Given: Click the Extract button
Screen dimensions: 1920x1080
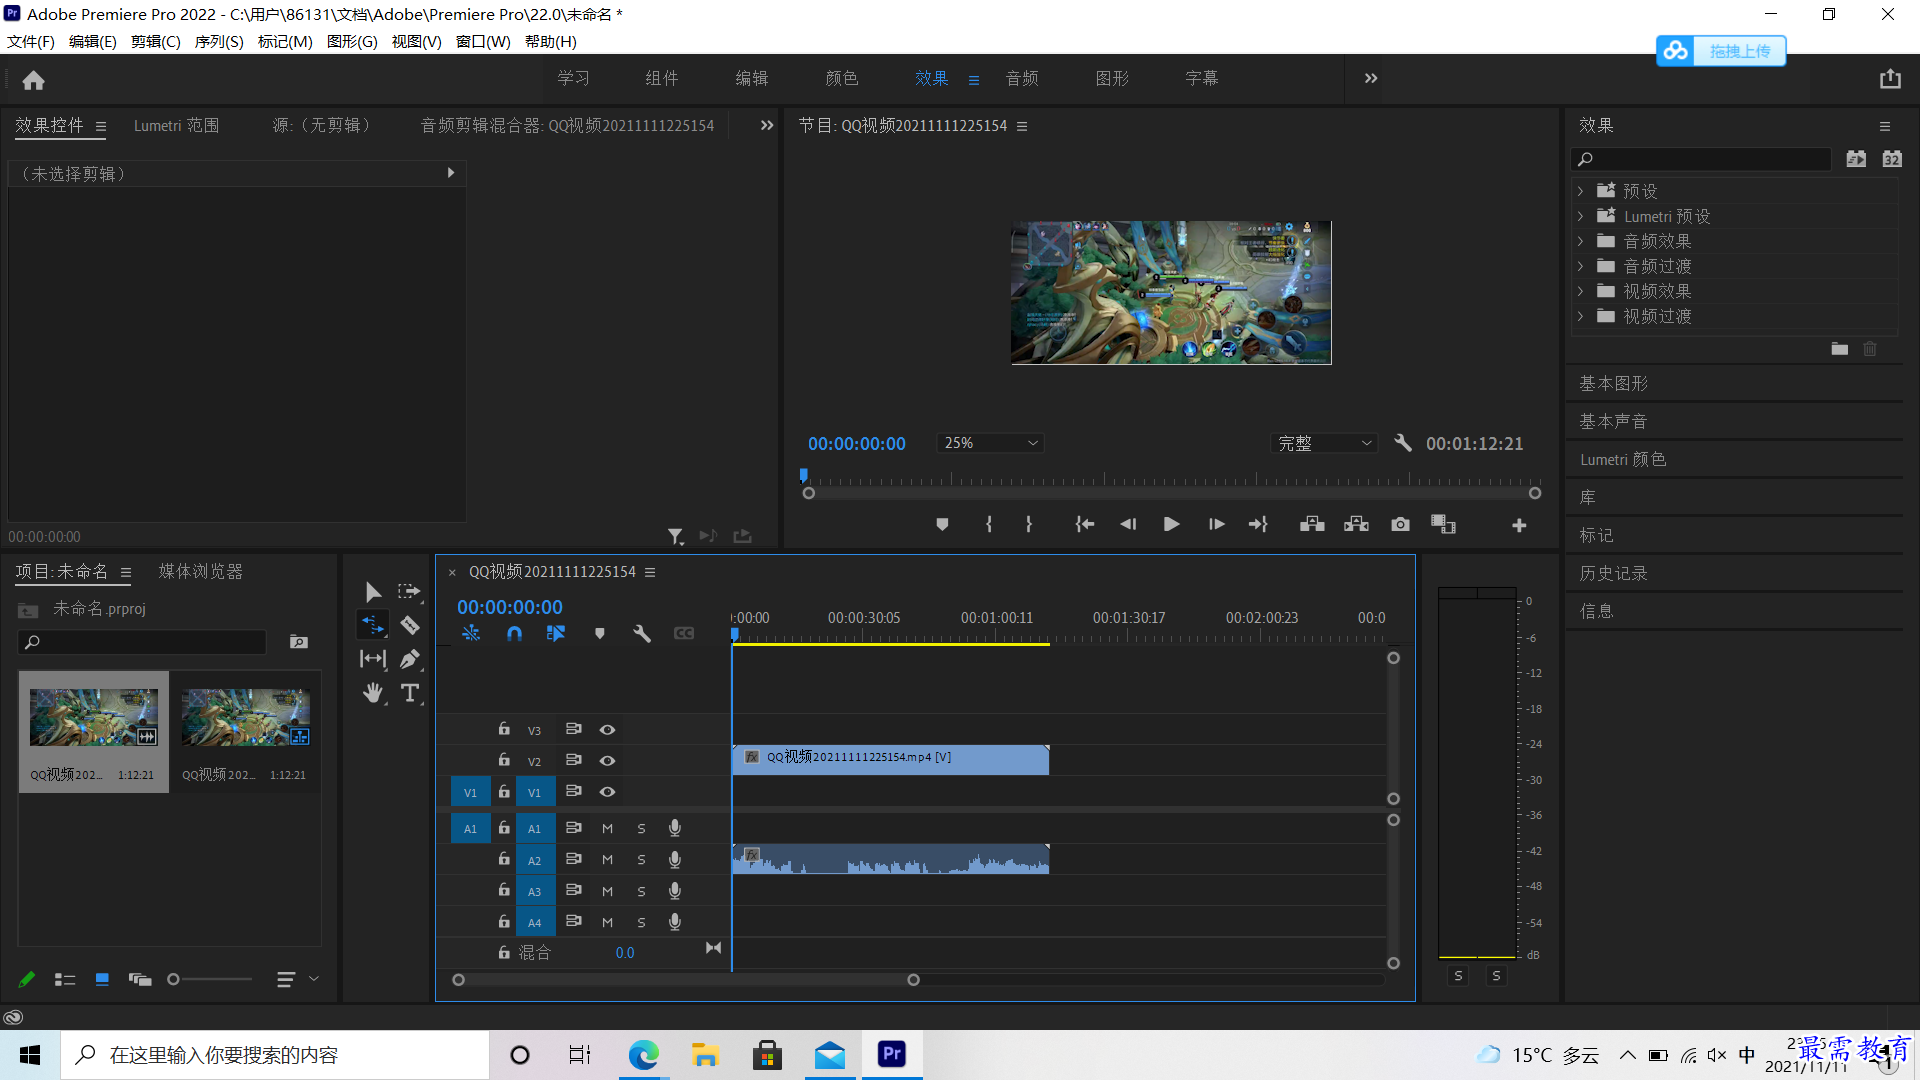Looking at the screenshot, I should click(x=1356, y=524).
